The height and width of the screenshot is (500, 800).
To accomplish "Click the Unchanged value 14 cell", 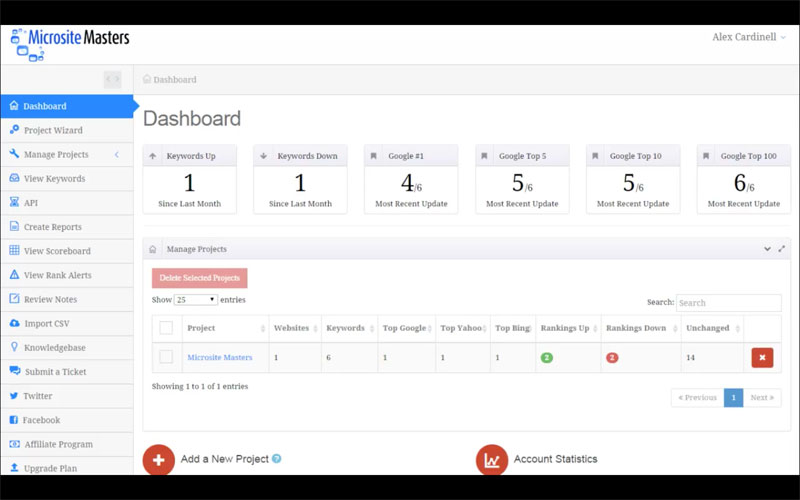I will 713,358.
